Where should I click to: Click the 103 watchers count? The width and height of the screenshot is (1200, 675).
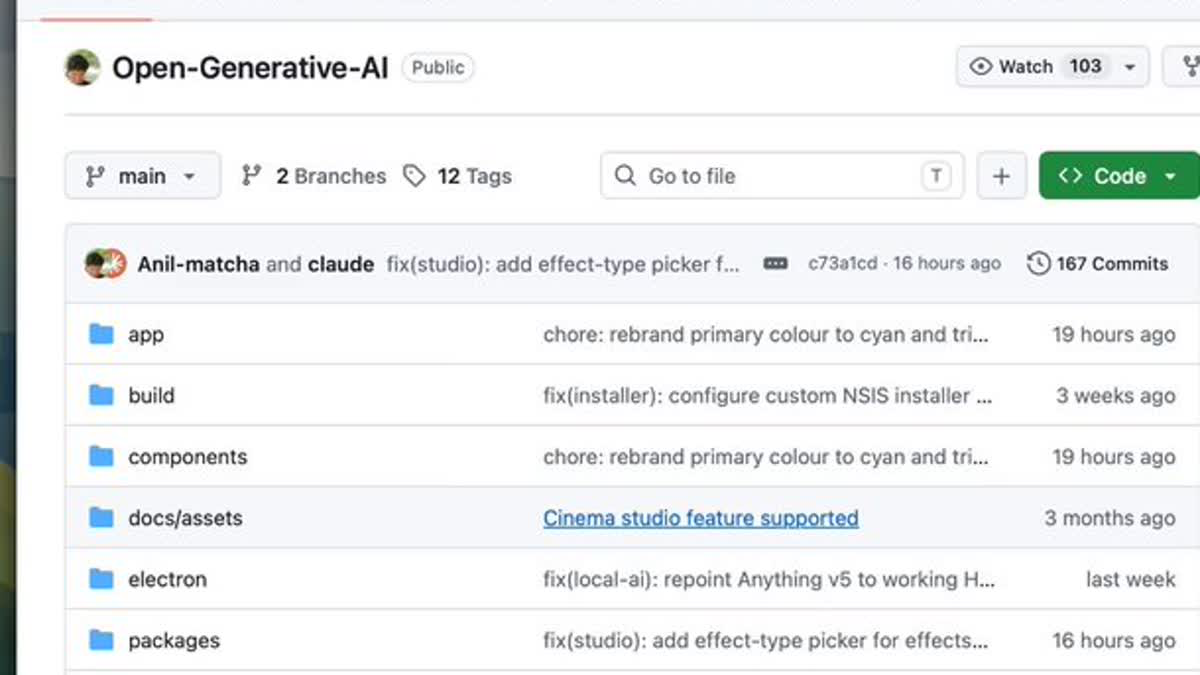[x=1085, y=66]
